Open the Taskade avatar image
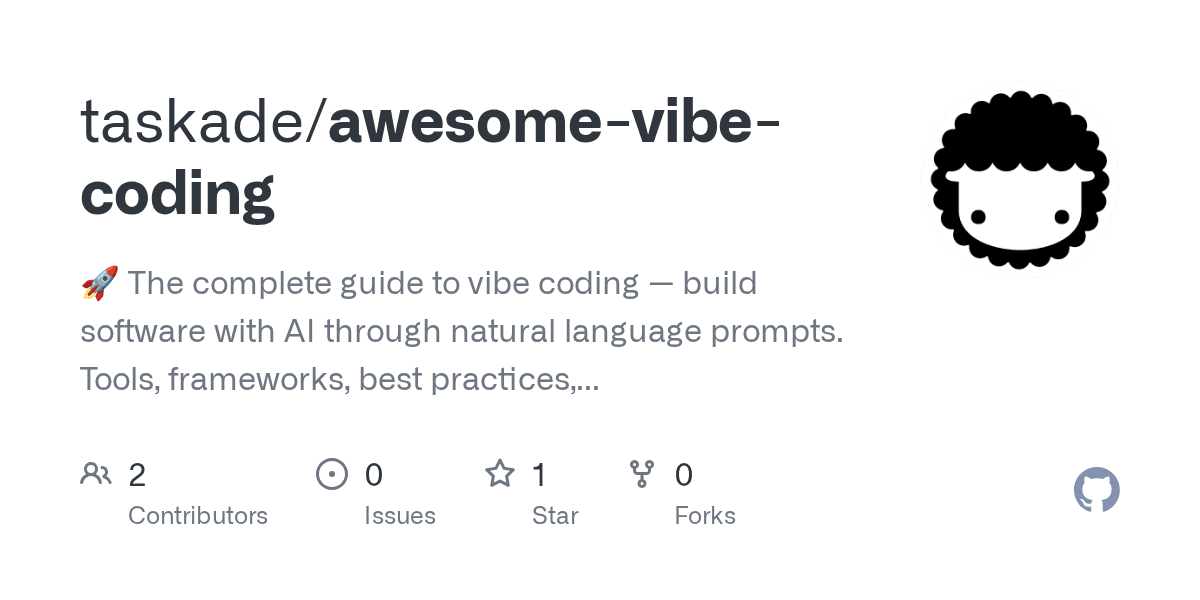 tap(1019, 180)
